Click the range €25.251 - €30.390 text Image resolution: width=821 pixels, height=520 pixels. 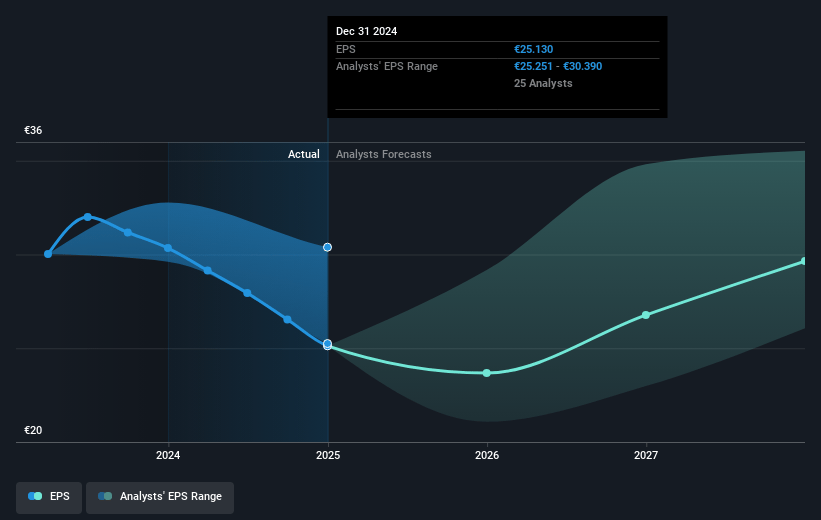click(x=558, y=67)
